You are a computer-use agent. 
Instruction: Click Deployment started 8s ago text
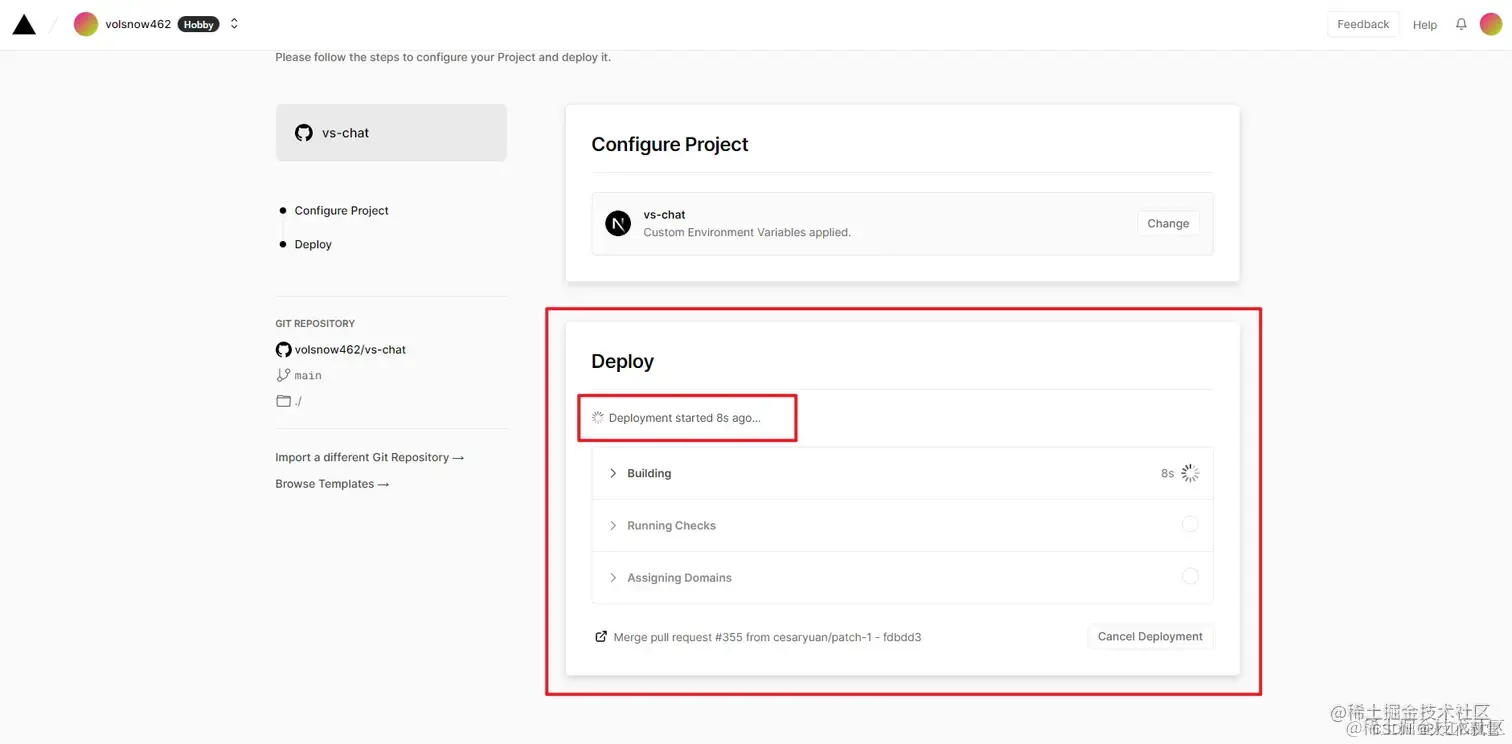point(685,418)
